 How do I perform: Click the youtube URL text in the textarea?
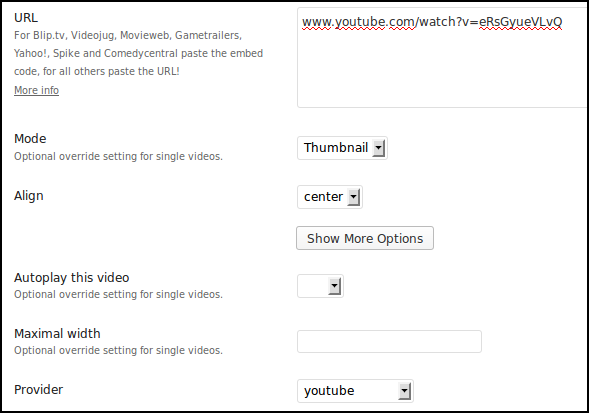coord(432,22)
